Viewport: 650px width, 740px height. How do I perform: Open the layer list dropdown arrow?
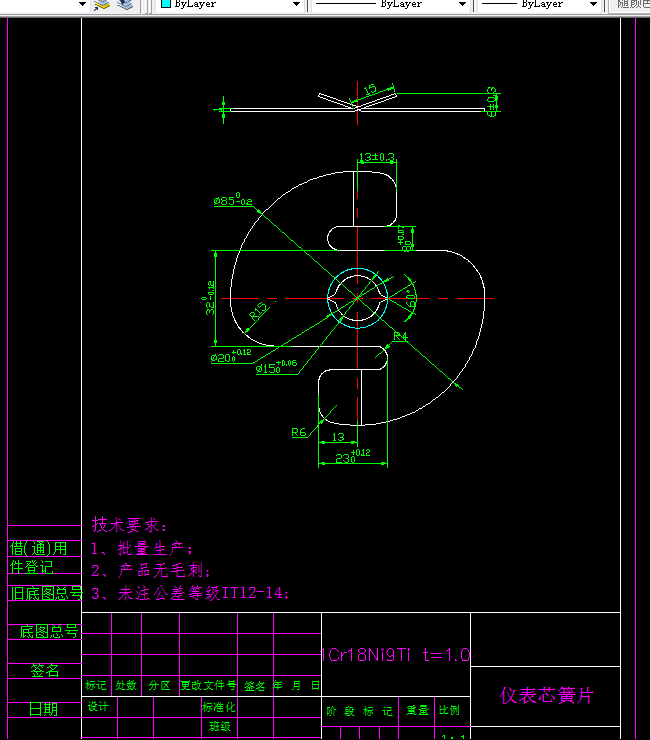[82, 4]
